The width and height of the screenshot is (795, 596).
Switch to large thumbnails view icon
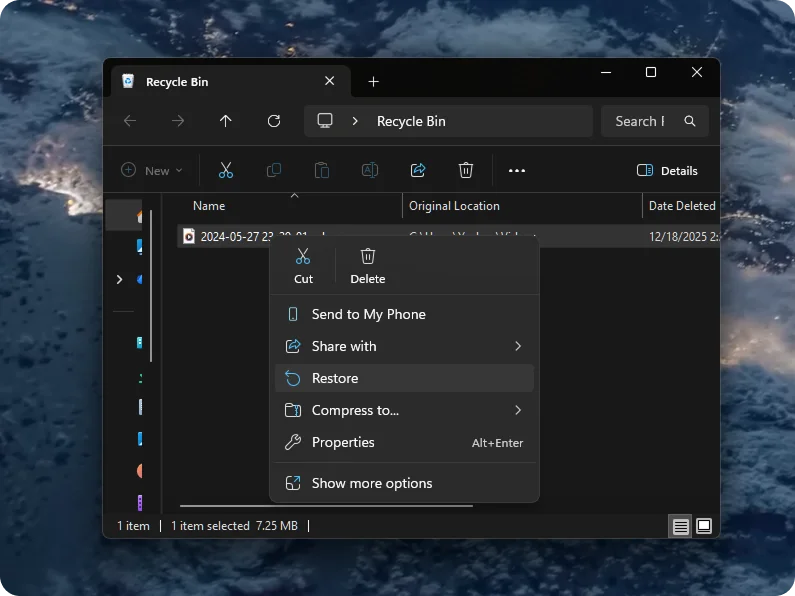704,526
